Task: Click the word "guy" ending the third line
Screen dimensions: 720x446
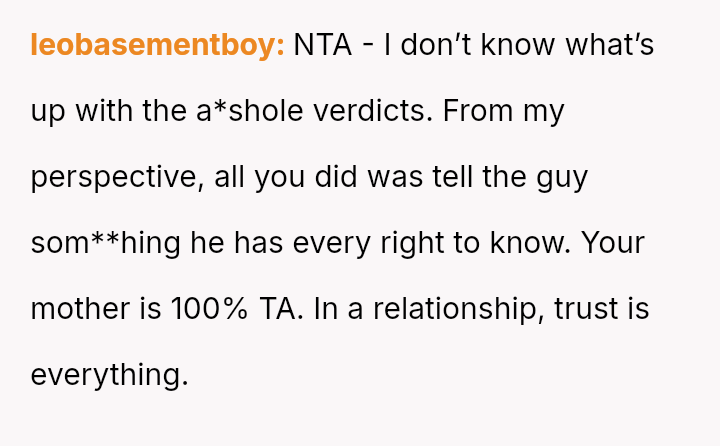Action: [x=563, y=178]
